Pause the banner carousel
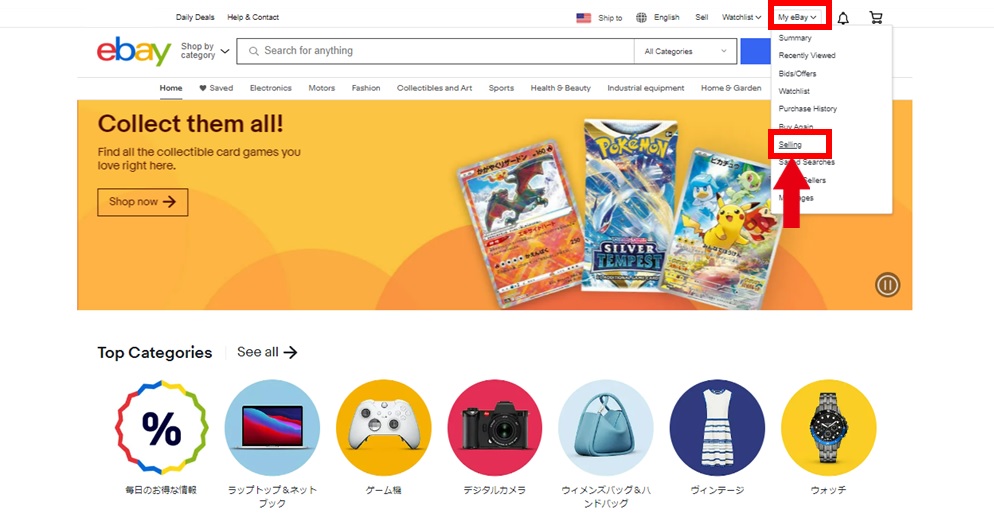This screenshot has width=994, height=531. pyautogui.click(x=888, y=285)
